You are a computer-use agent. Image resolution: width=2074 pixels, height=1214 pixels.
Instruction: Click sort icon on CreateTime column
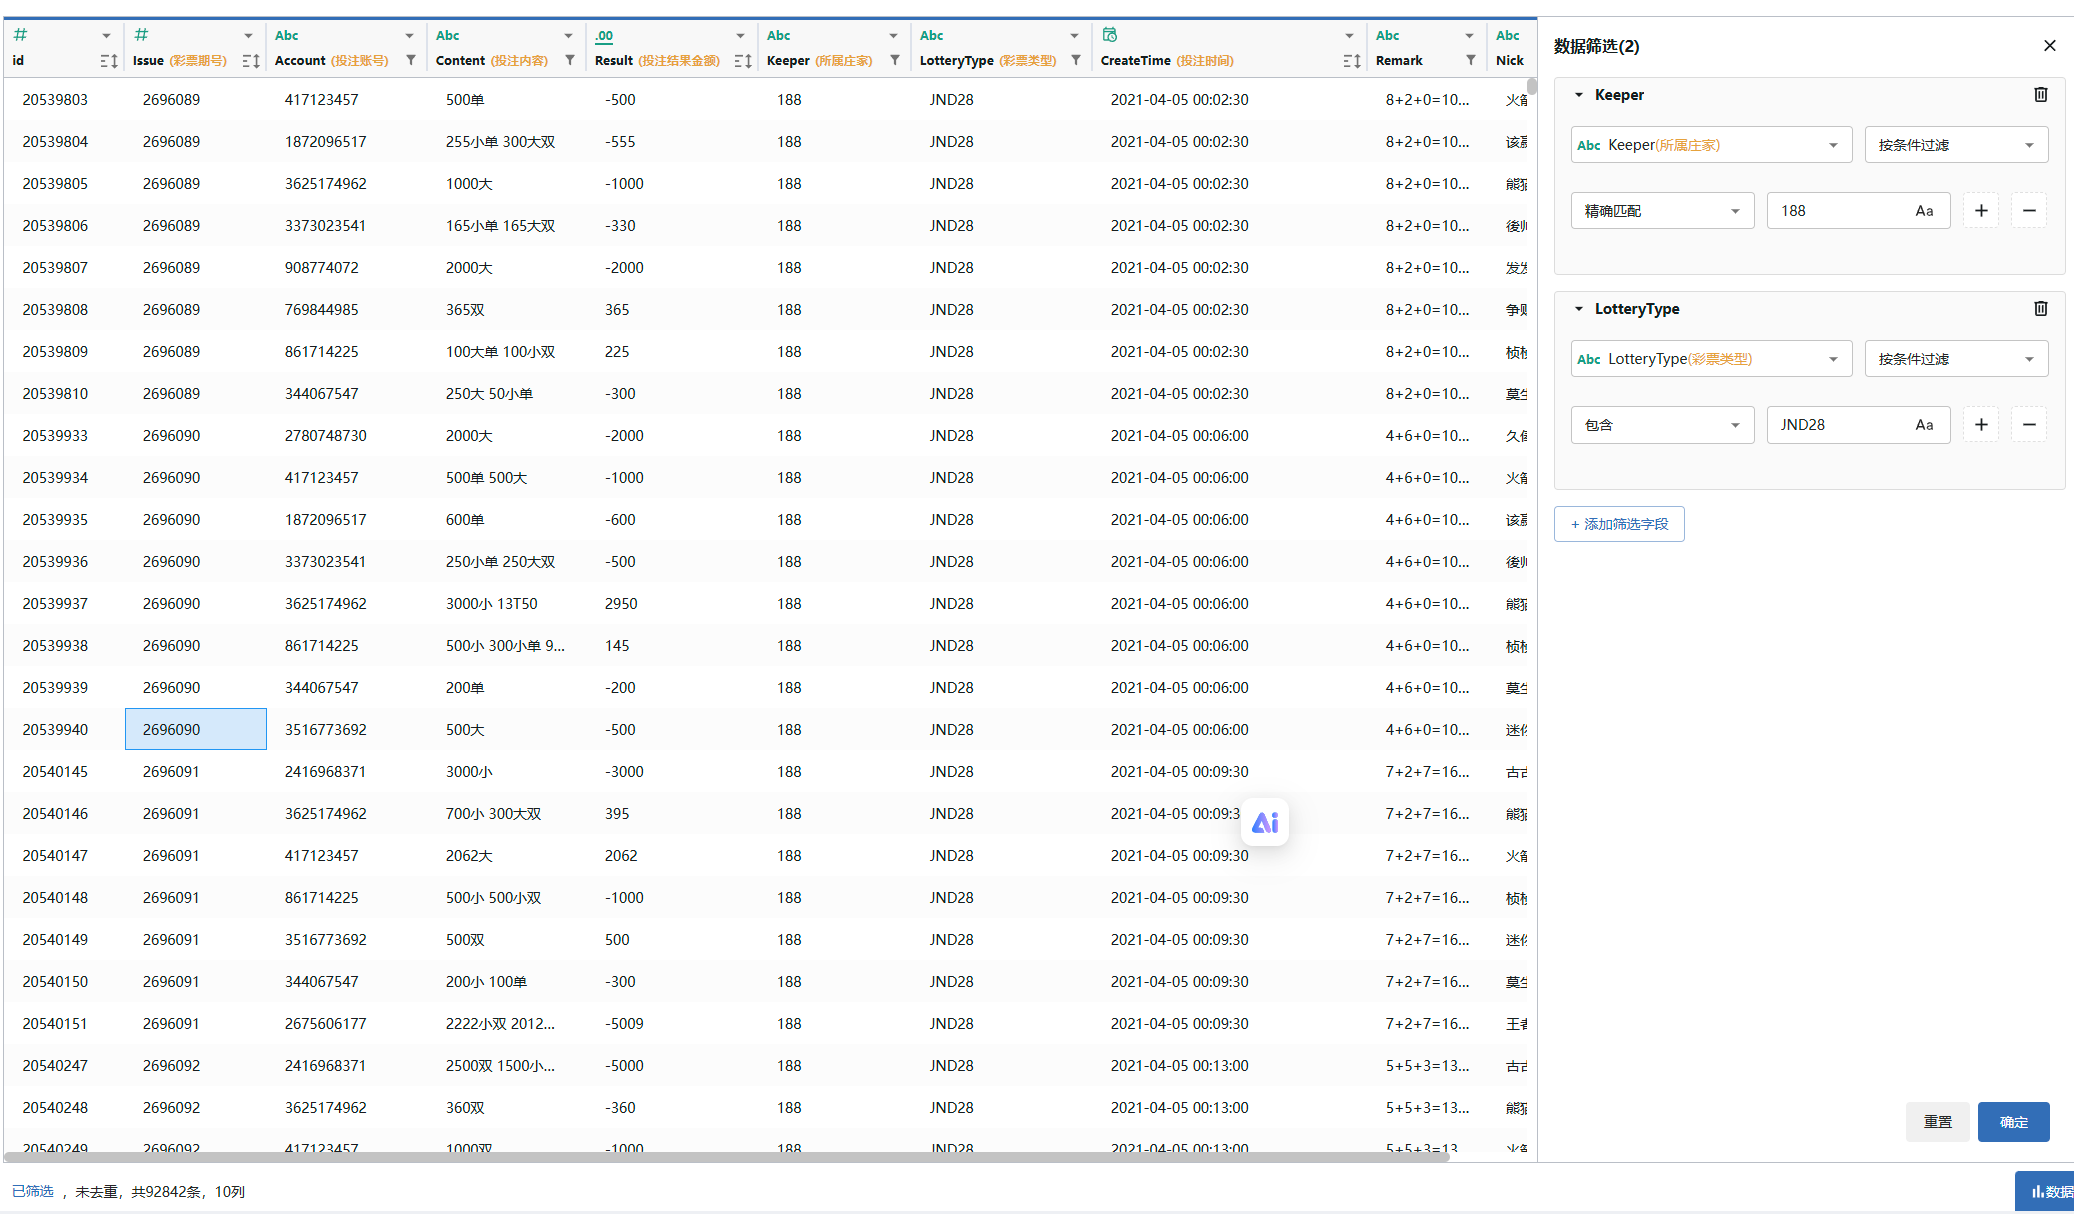coord(1351,61)
